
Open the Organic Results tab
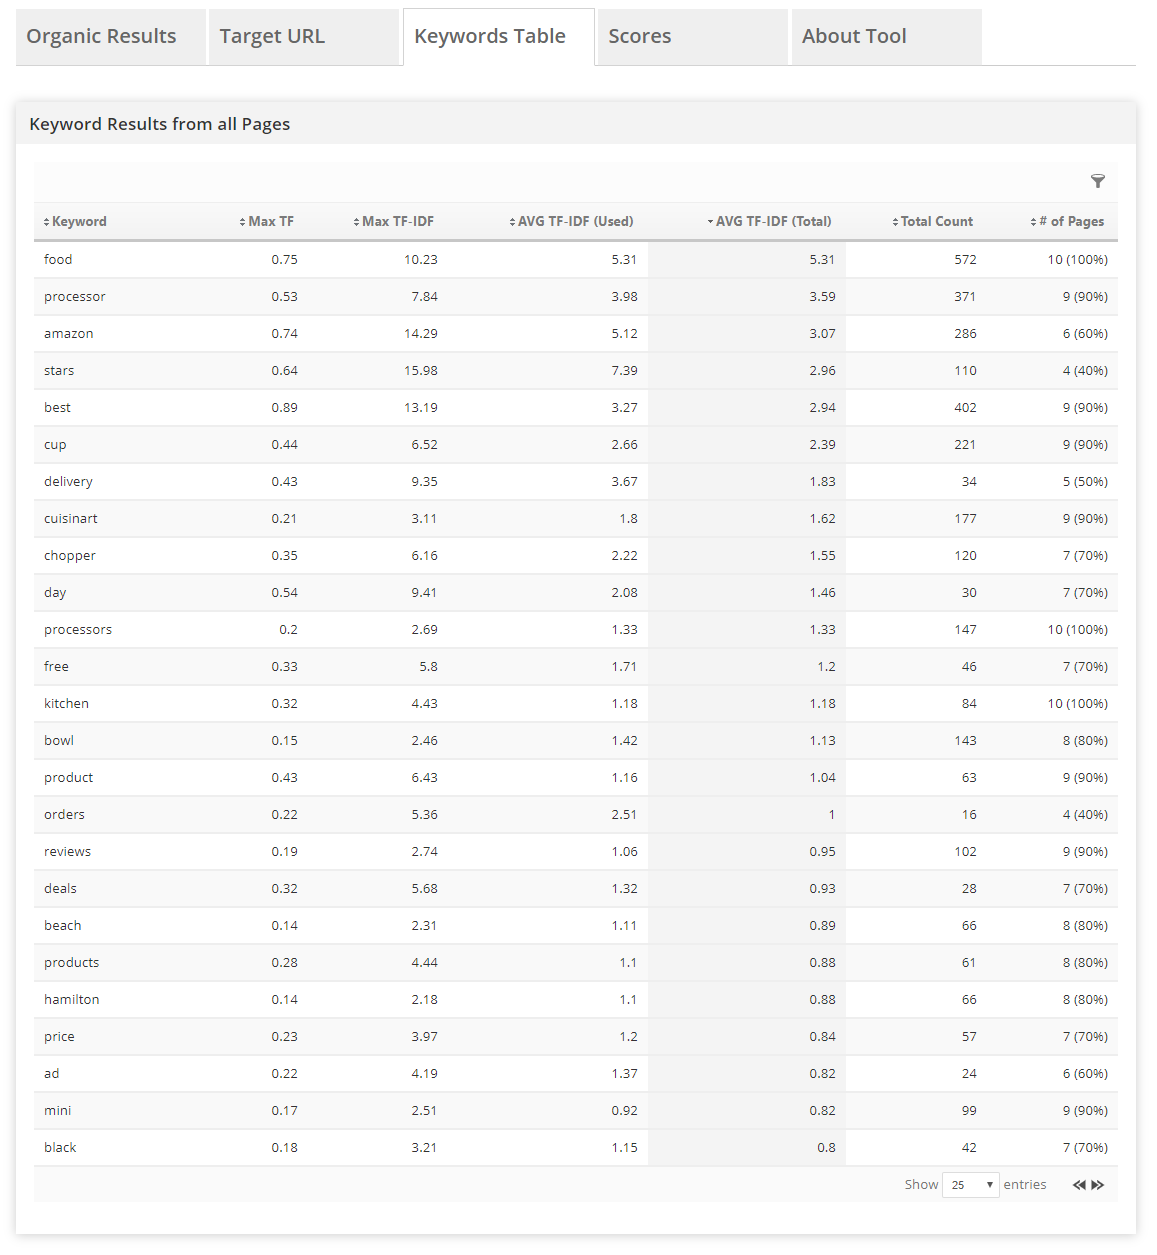[x=101, y=37]
